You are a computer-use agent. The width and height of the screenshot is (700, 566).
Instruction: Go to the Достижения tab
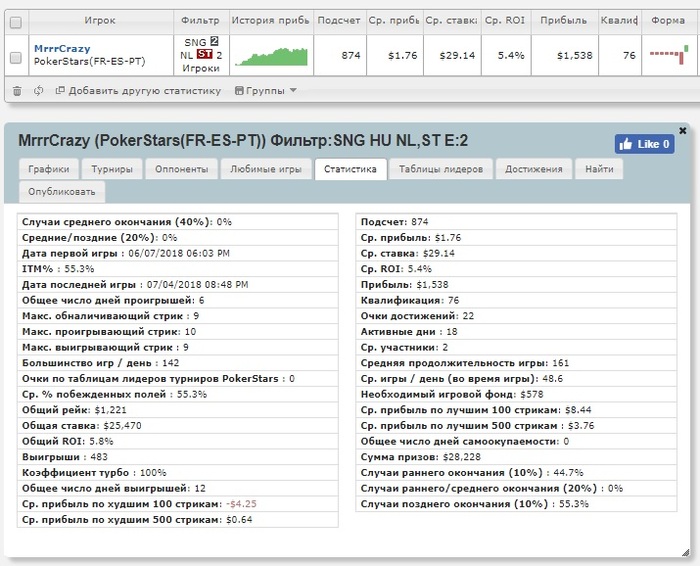coord(534,169)
